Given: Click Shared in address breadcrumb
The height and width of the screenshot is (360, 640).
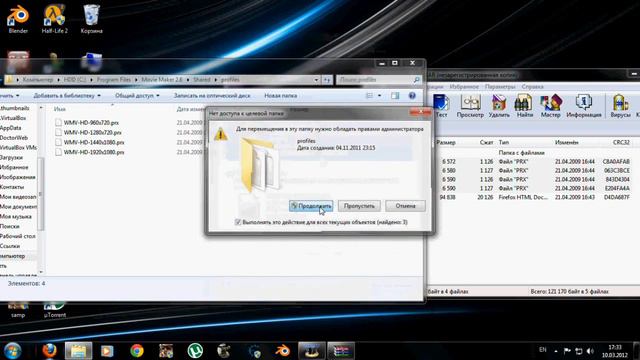Looking at the screenshot, I should click(202, 80).
